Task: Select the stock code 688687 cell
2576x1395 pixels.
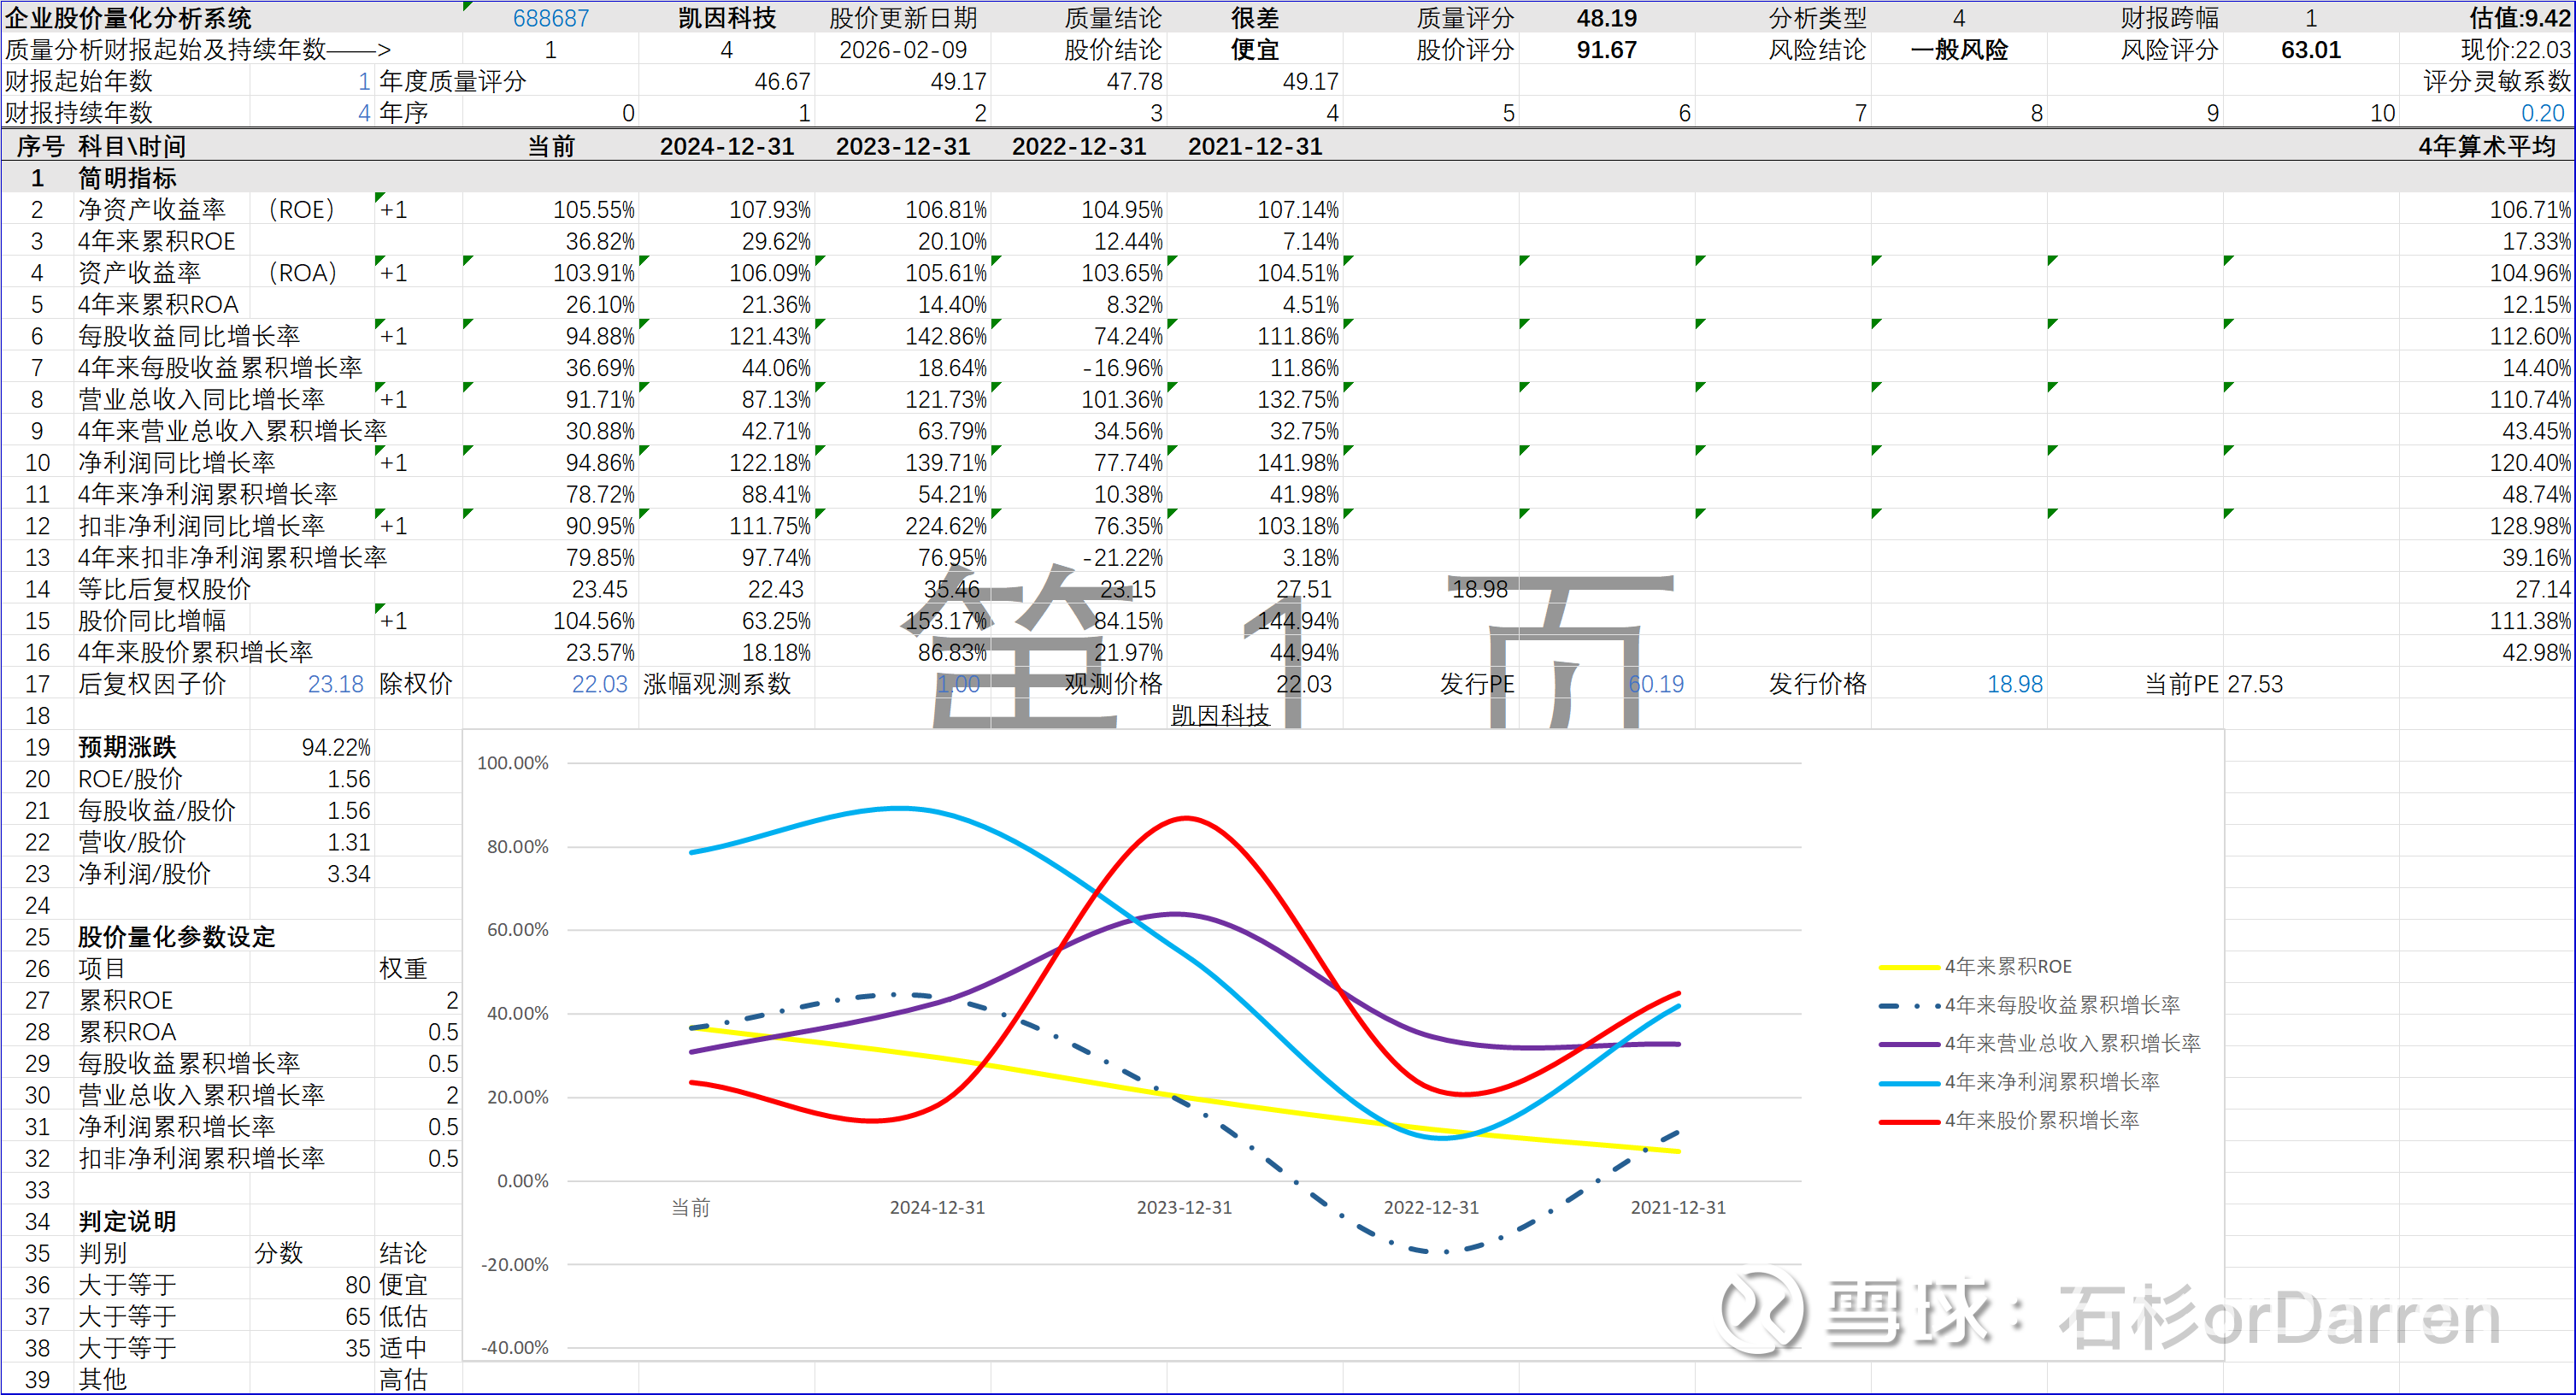Action: point(550,18)
